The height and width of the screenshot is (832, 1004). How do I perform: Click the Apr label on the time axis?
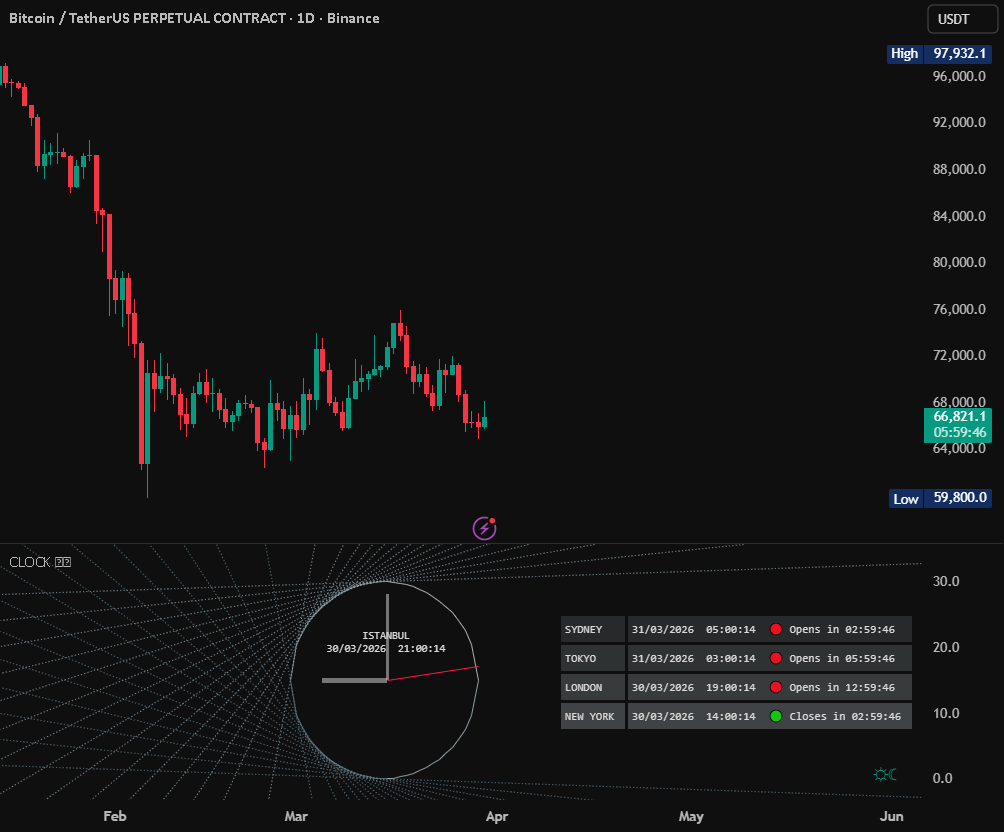497,817
